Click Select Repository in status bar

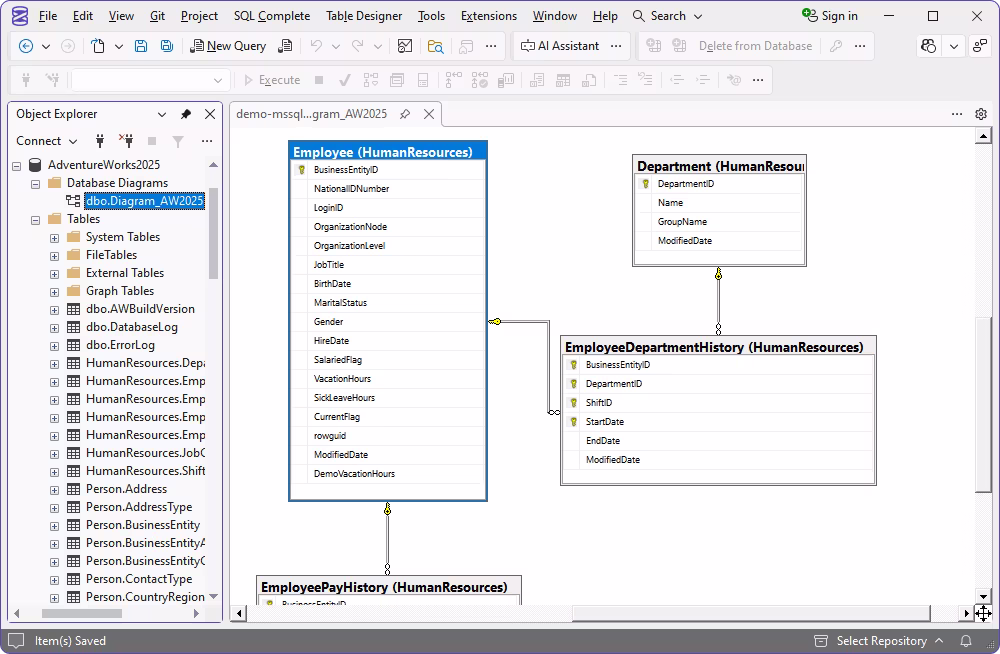click(x=879, y=641)
